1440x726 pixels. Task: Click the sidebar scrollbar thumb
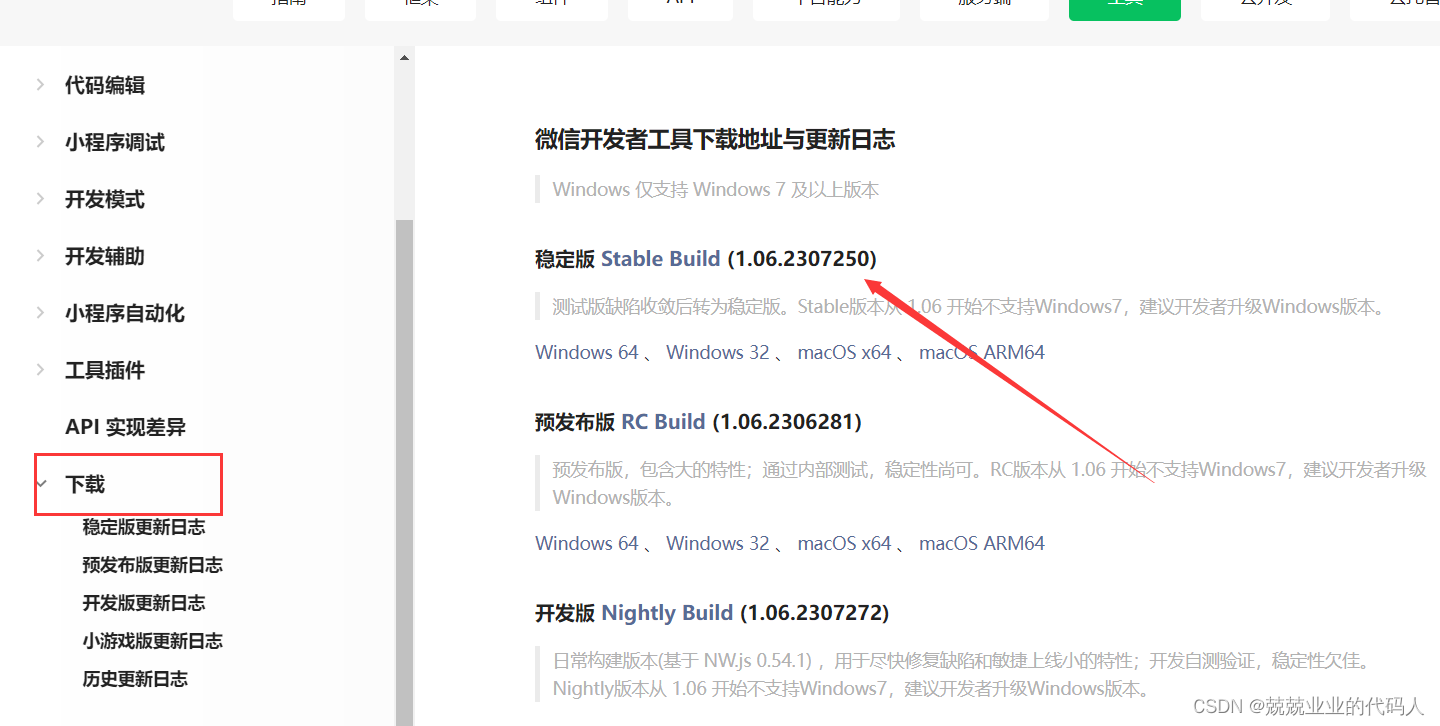(404, 472)
